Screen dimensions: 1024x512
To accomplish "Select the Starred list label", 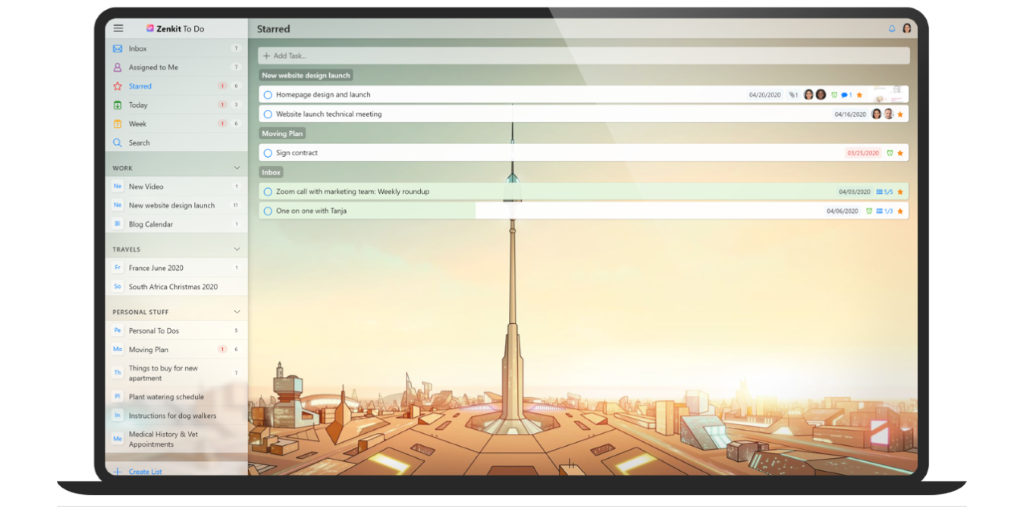I will tap(140, 86).
